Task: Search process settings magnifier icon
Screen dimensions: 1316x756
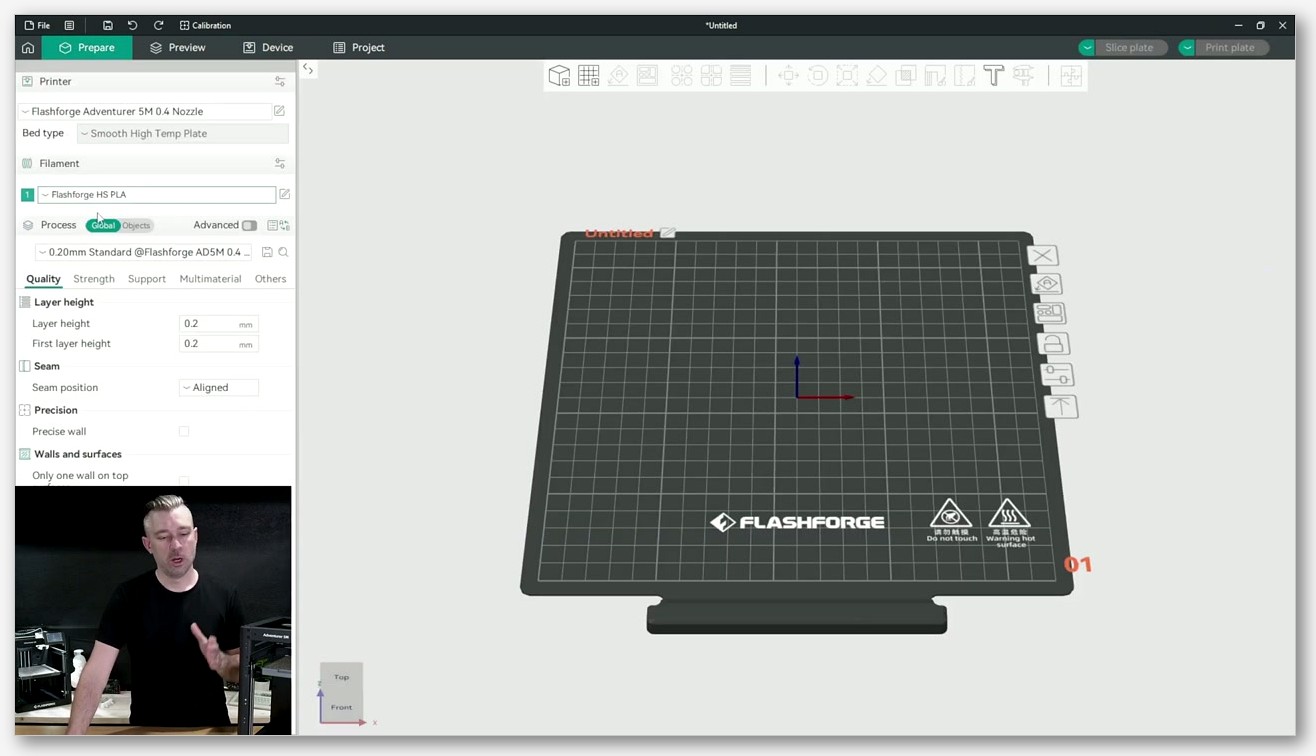Action: click(284, 252)
